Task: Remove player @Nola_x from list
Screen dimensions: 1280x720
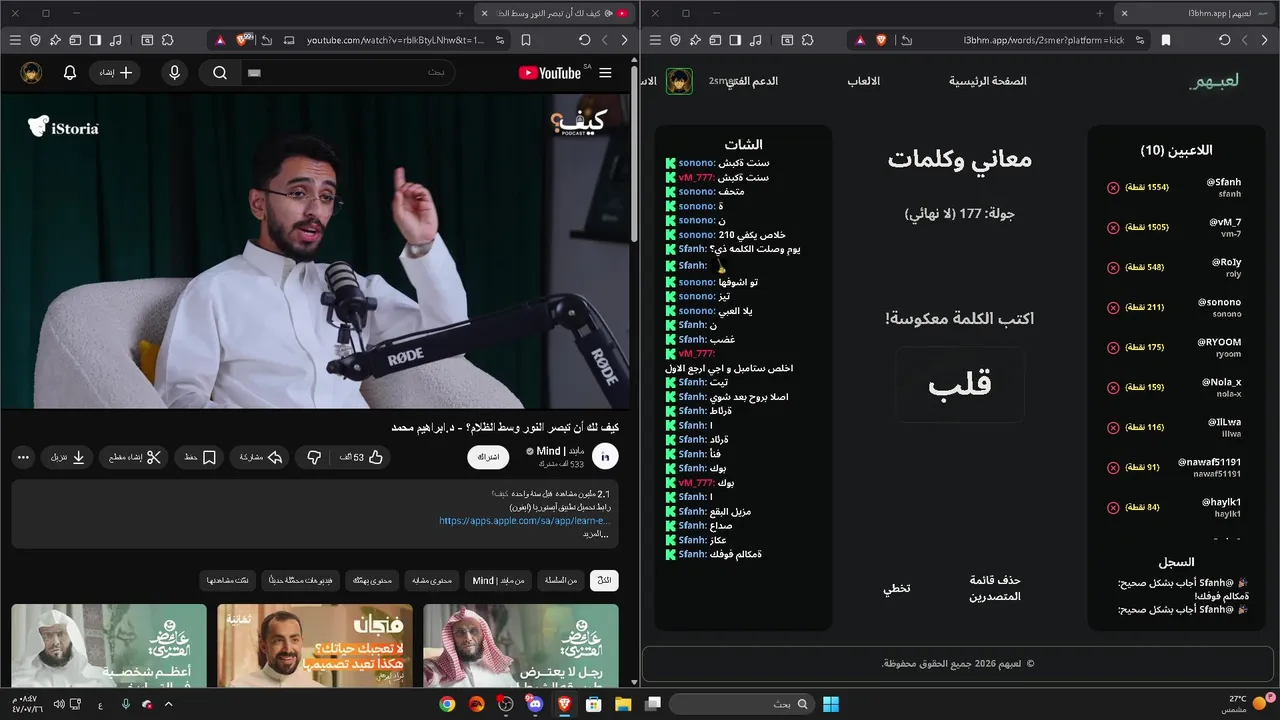Action: click(1113, 387)
